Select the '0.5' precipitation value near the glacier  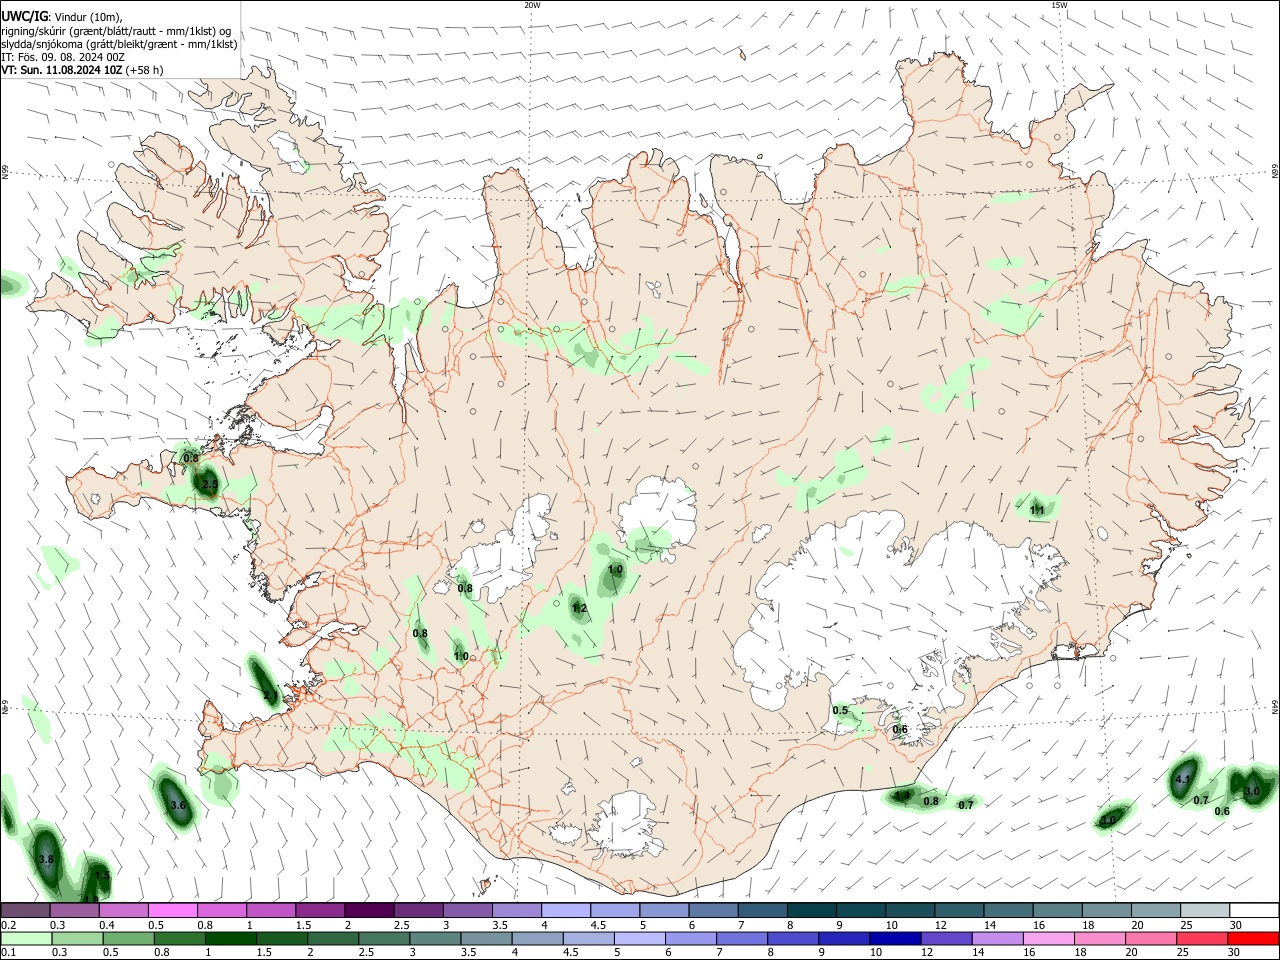(x=840, y=710)
